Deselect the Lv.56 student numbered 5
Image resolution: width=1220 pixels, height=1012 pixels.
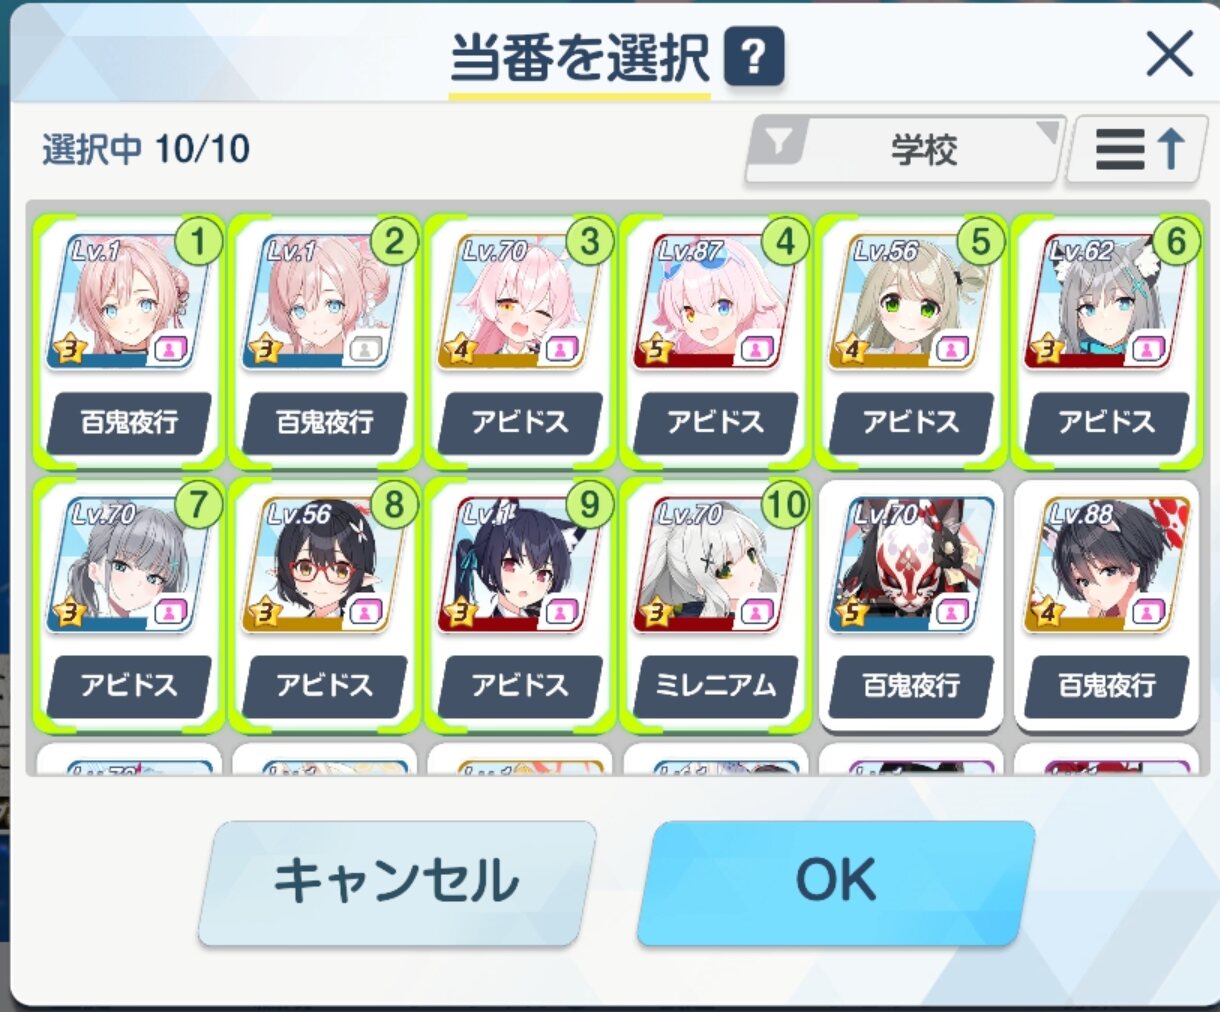(x=911, y=340)
